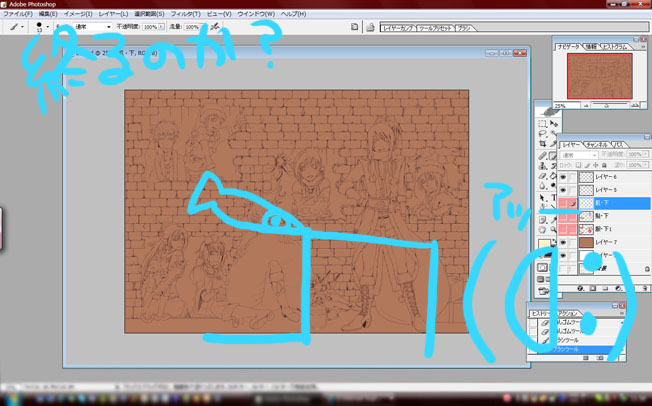This screenshot has width=652, height=406.
Task: Click the Navigator preview thumbnail
Action: click(x=600, y=76)
